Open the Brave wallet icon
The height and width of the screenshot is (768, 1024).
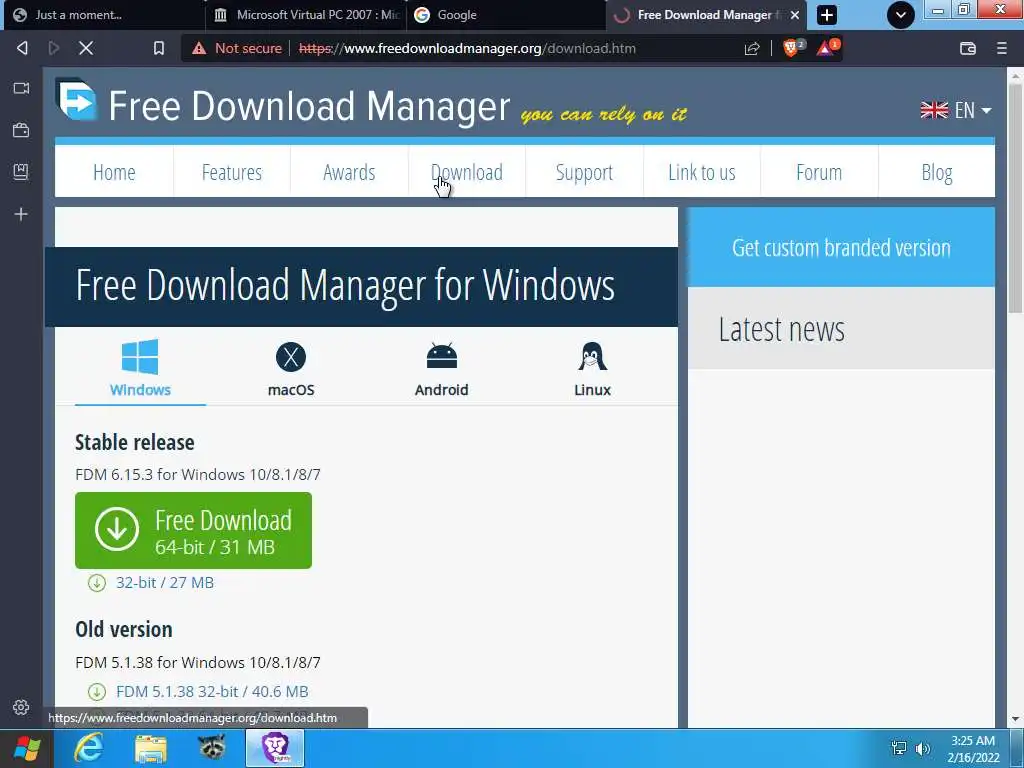(x=968, y=48)
